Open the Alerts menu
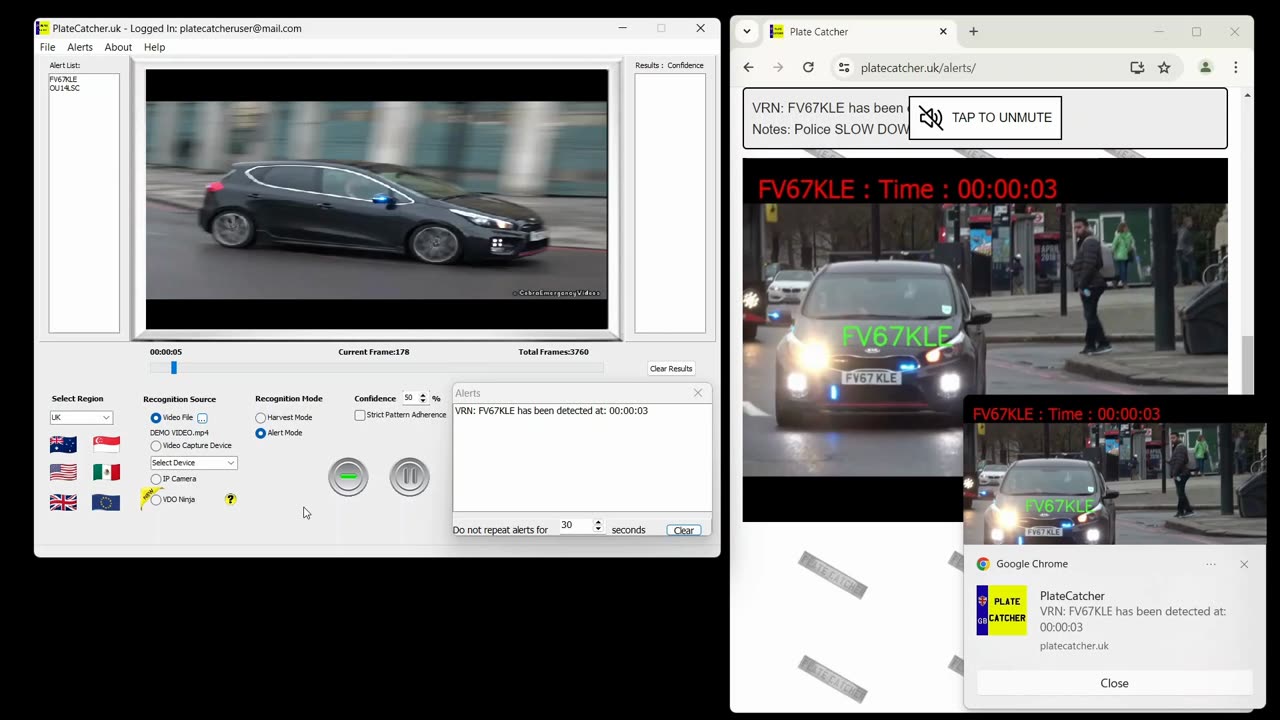1280x720 pixels. pyautogui.click(x=80, y=47)
